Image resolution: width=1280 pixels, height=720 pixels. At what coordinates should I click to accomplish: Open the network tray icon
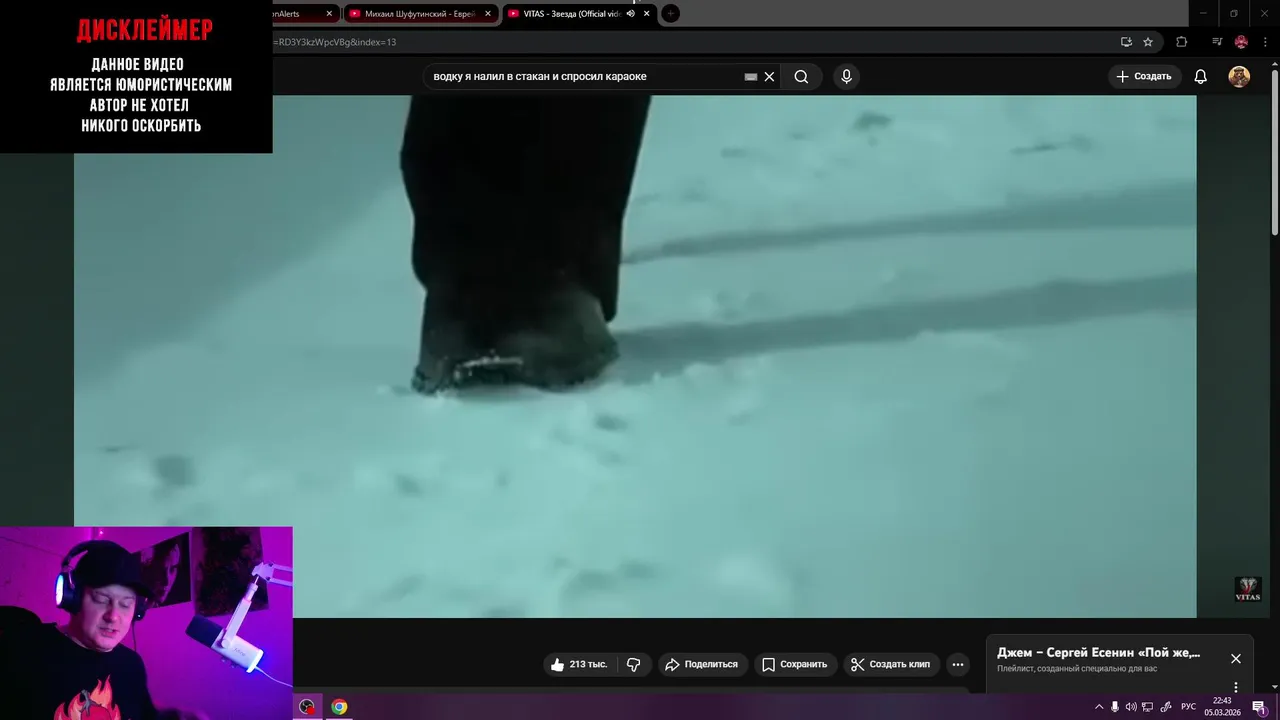click(x=1148, y=707)
